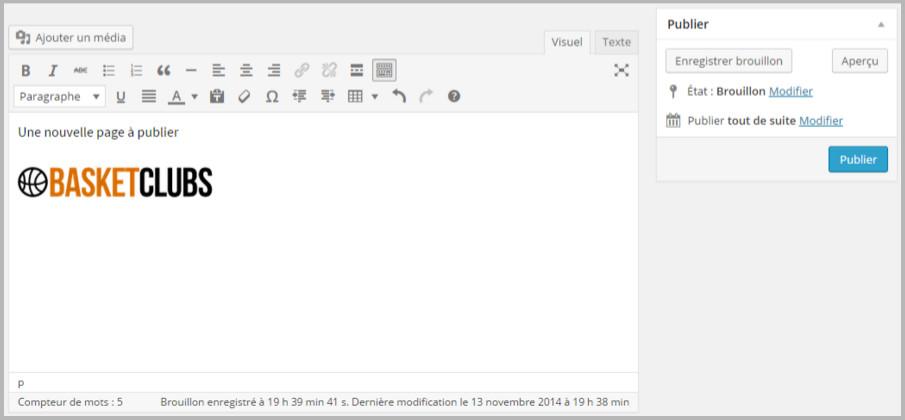
Task: Toggle the second toolbar row (kitchen sink)
Action: point(384,70)
